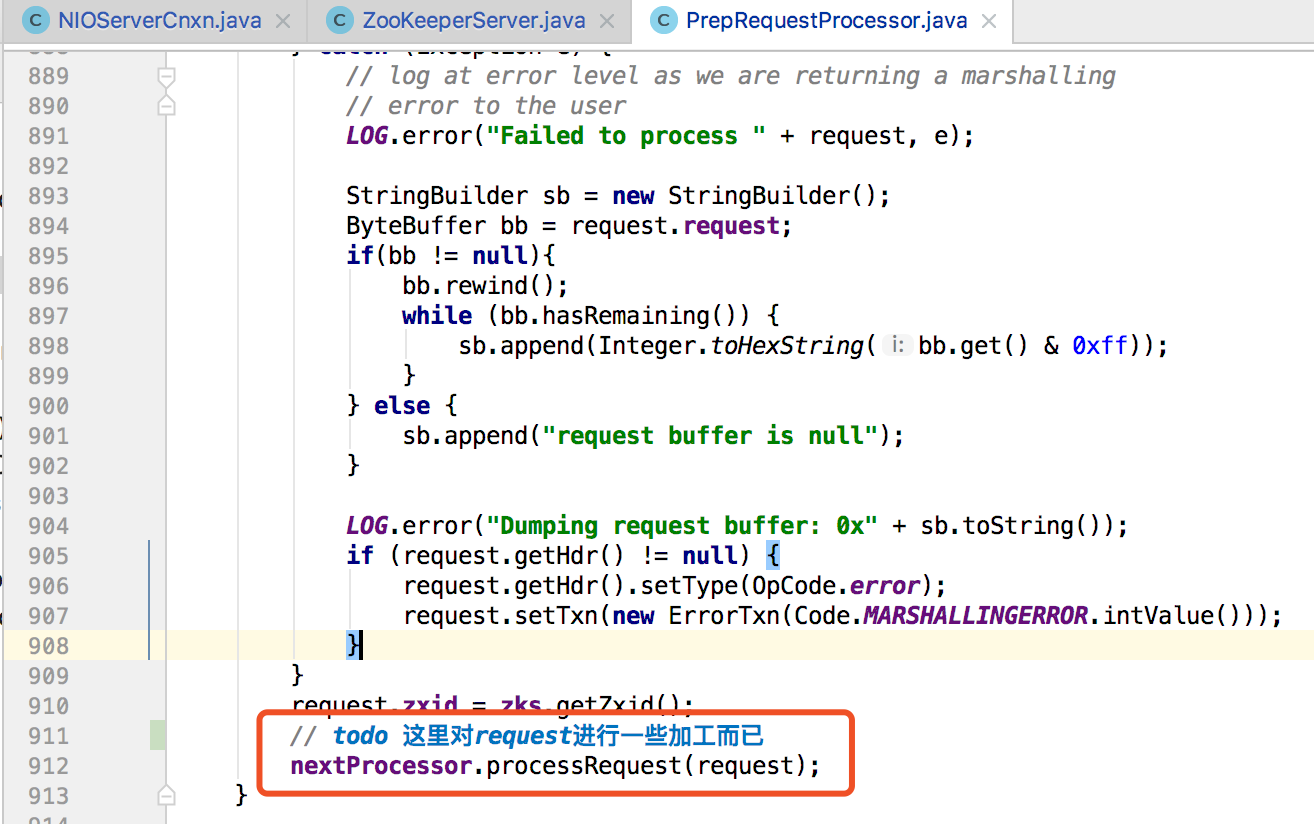Viewport: 1314px width, 824px height.
Task: Click the "Failed to process " string literal
Action: tap(626, 136)
